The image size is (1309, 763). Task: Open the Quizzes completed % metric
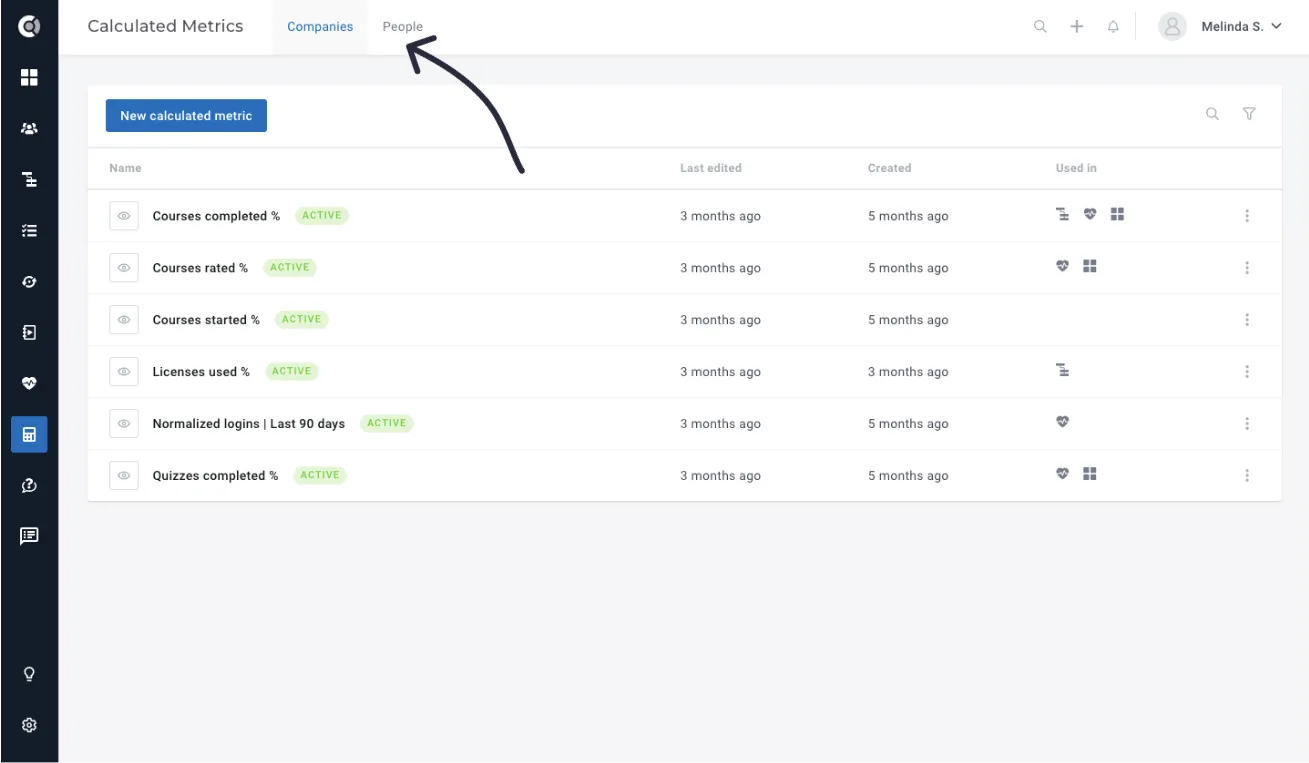click(x=215, y=476)
